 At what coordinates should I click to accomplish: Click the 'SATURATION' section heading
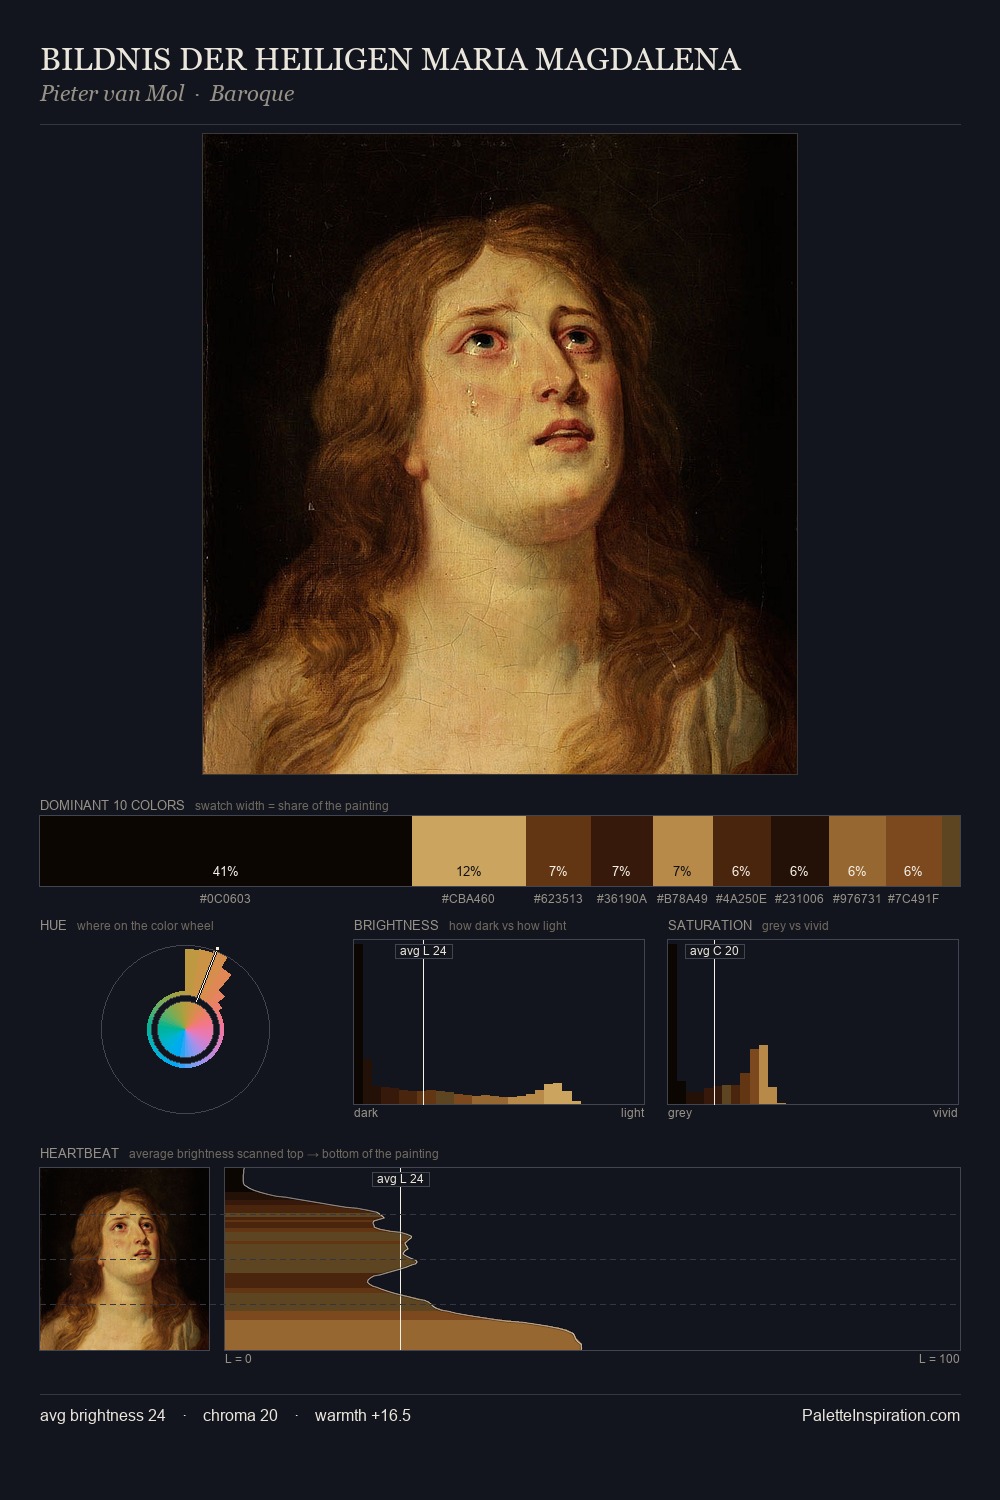[710, 925]
